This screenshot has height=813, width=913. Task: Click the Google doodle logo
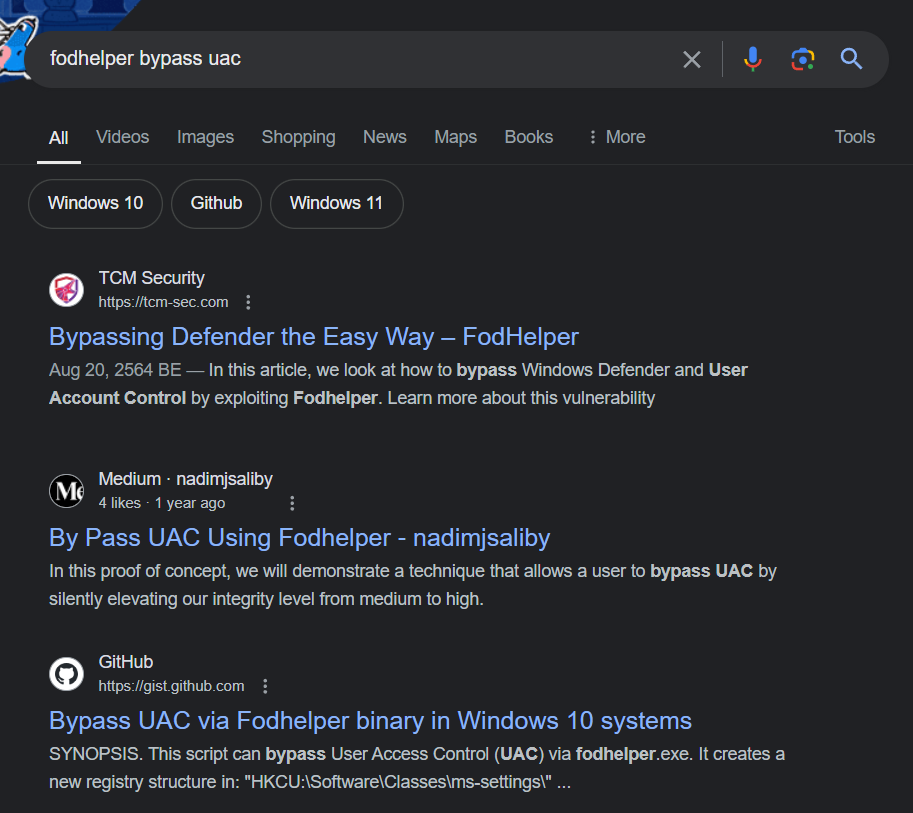click(14, 45)
